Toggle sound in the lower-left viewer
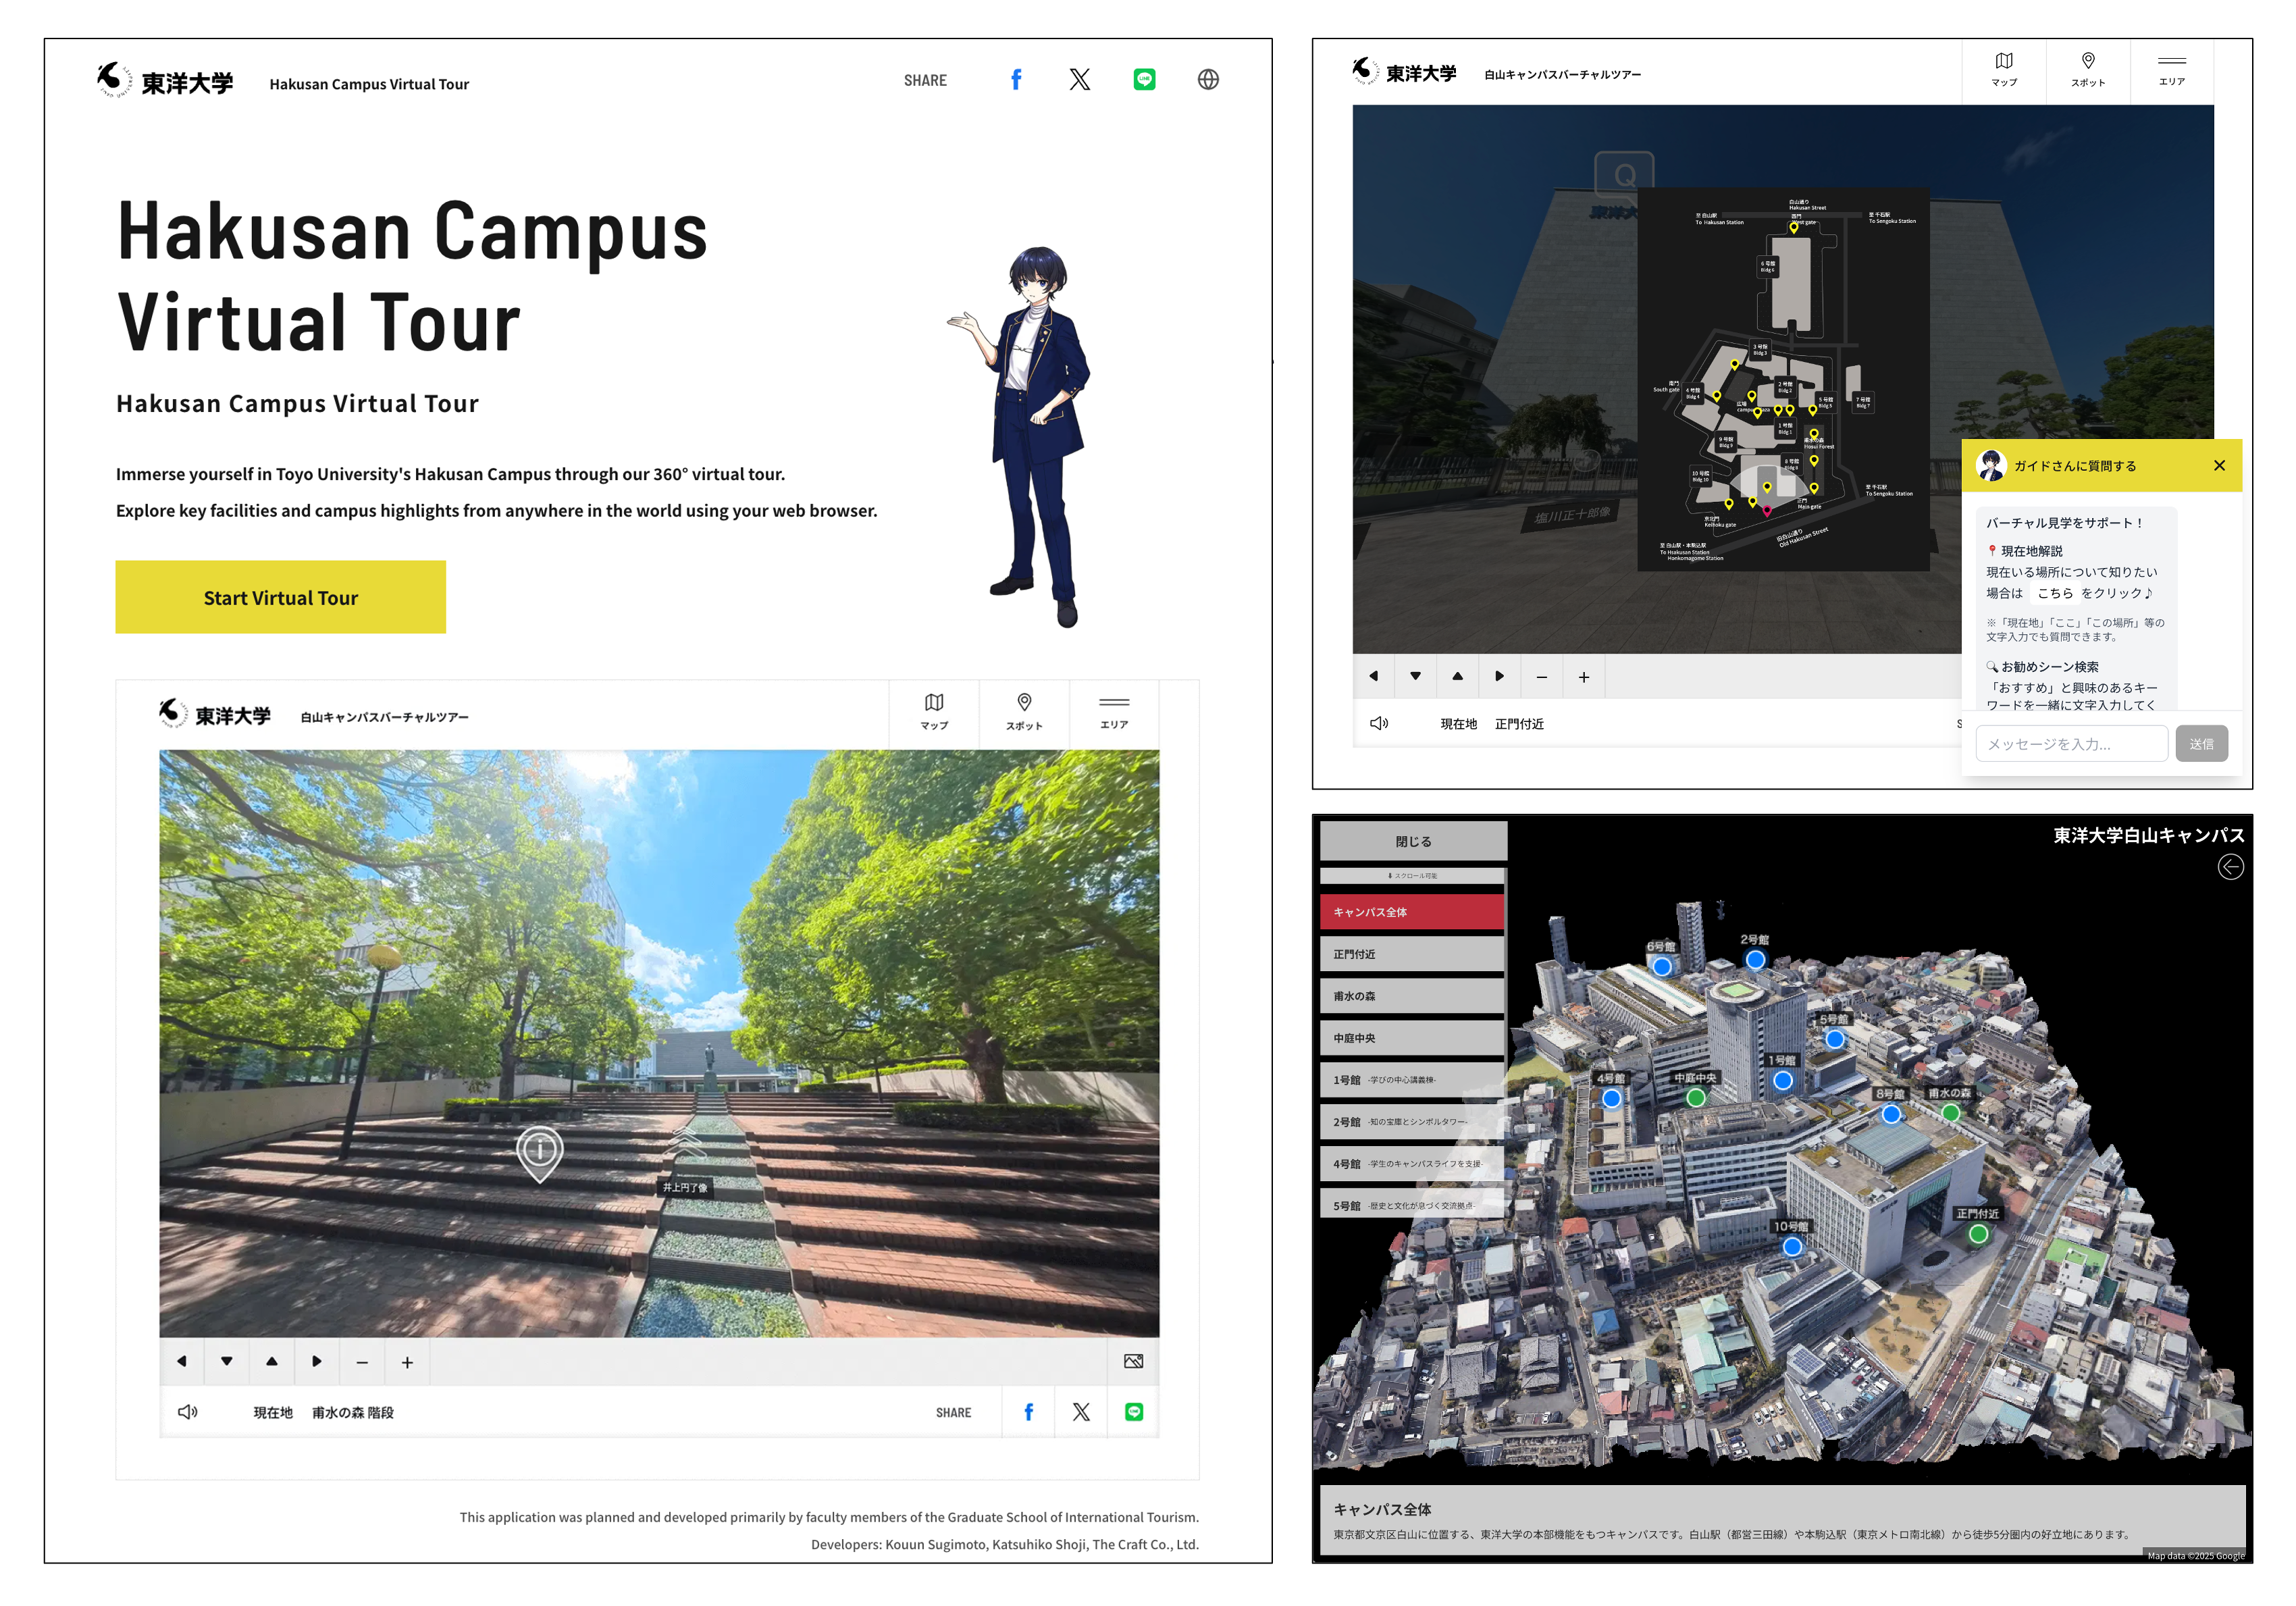Image resolution: width=2296 pixels, height=1606 pixels. point(188,1412)
